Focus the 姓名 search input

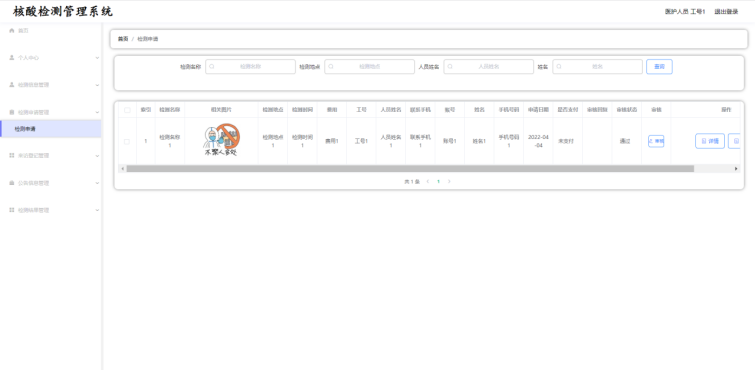click(x=598, y=67)
